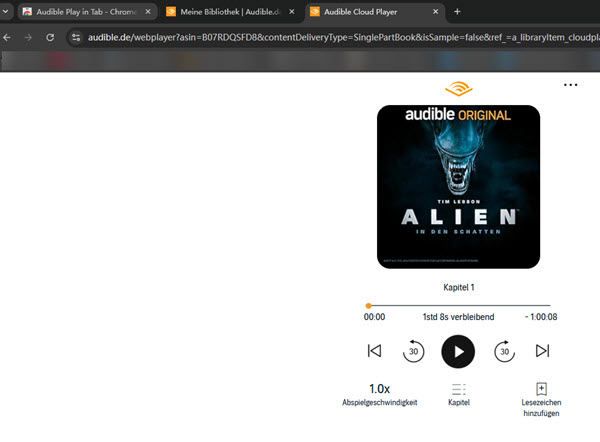Go back in browser history
Screen dimensions: 600x442
pos(7,38)
